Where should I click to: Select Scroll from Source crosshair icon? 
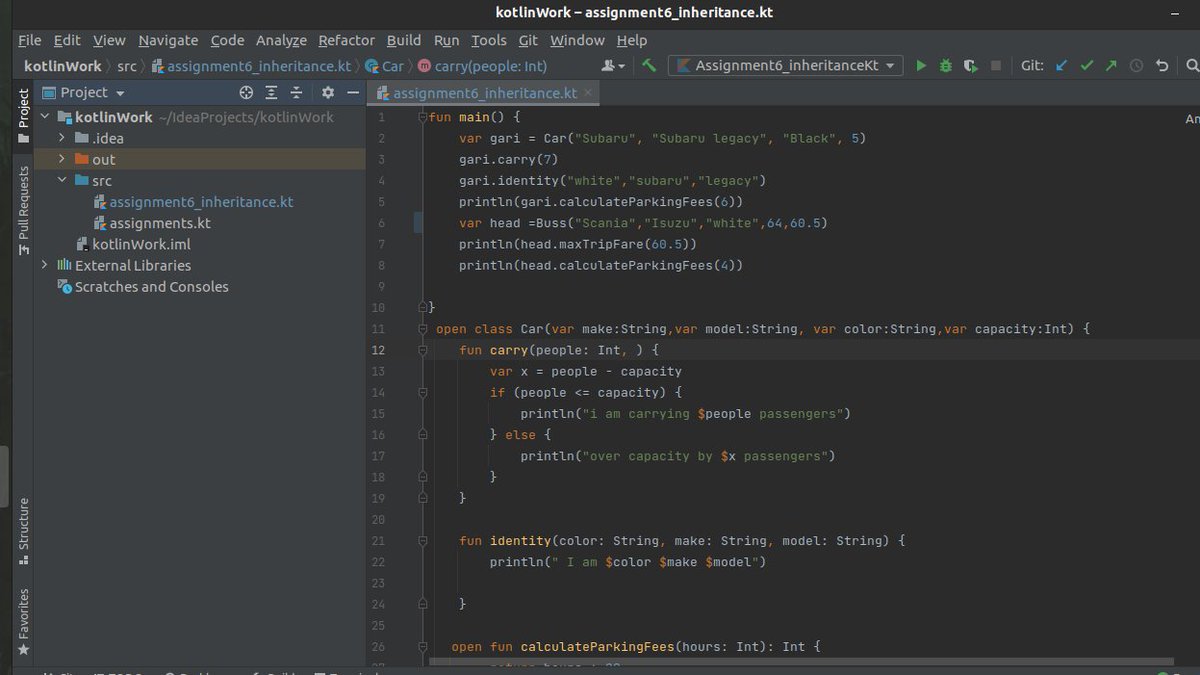pyautogui.click(x=246, y=92)
